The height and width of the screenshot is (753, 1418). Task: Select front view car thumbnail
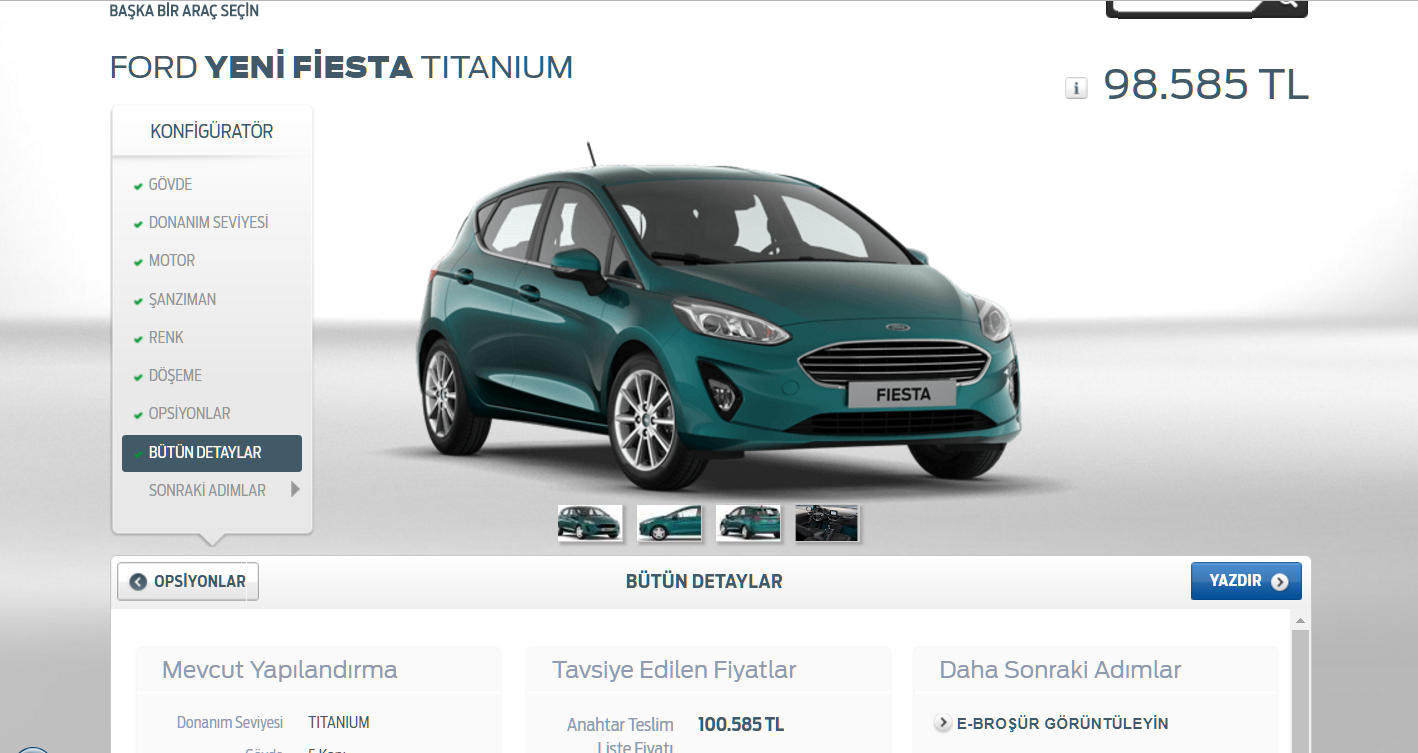click(590, 523)
